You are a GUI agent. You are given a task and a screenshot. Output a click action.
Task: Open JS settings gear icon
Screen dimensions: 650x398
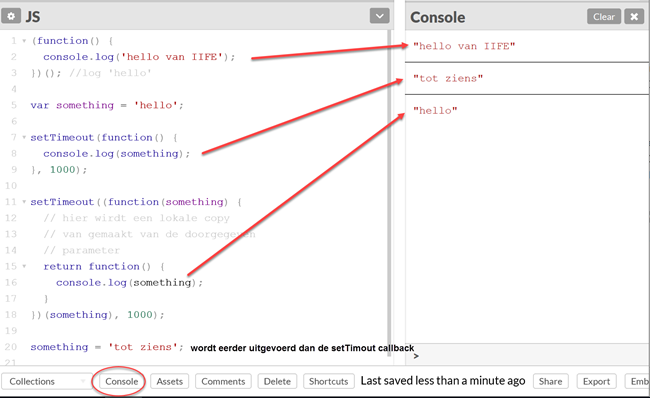point(11,16)
